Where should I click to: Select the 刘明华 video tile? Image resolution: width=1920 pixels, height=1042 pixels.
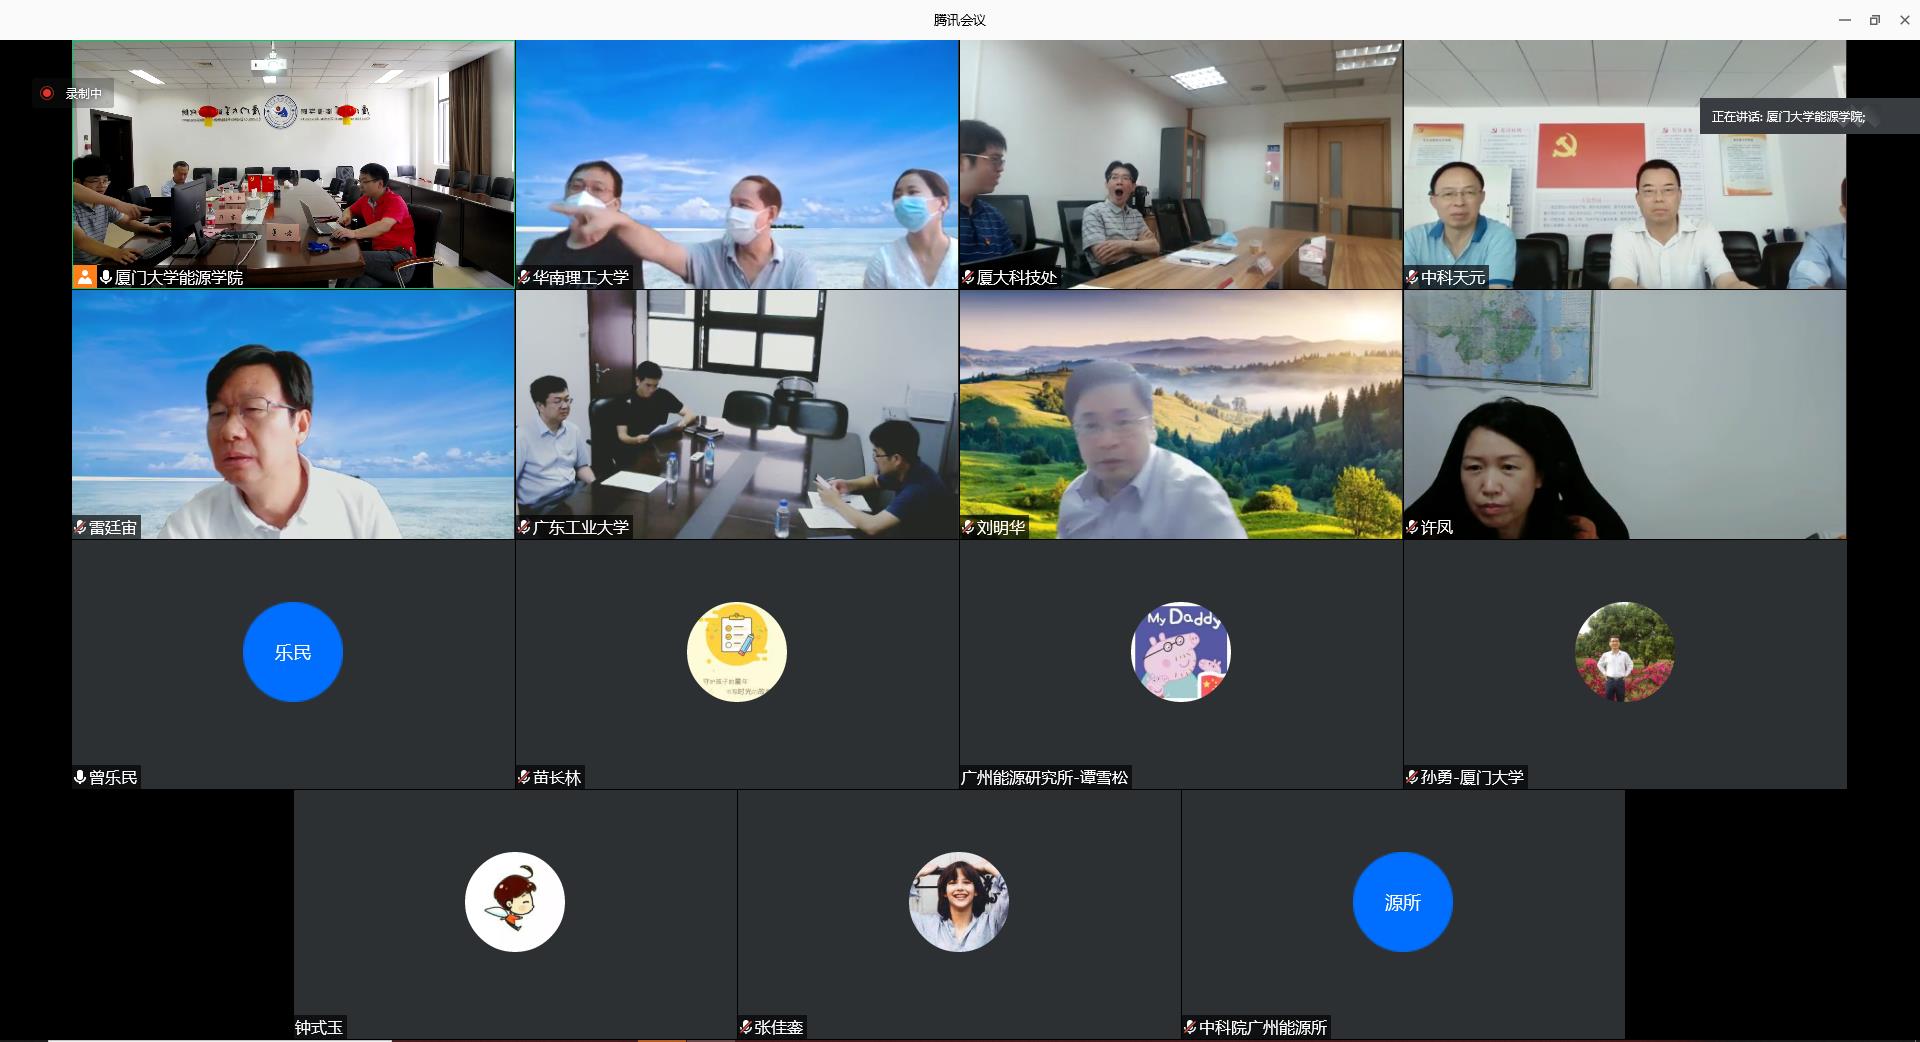click(x=1181, y=415)
